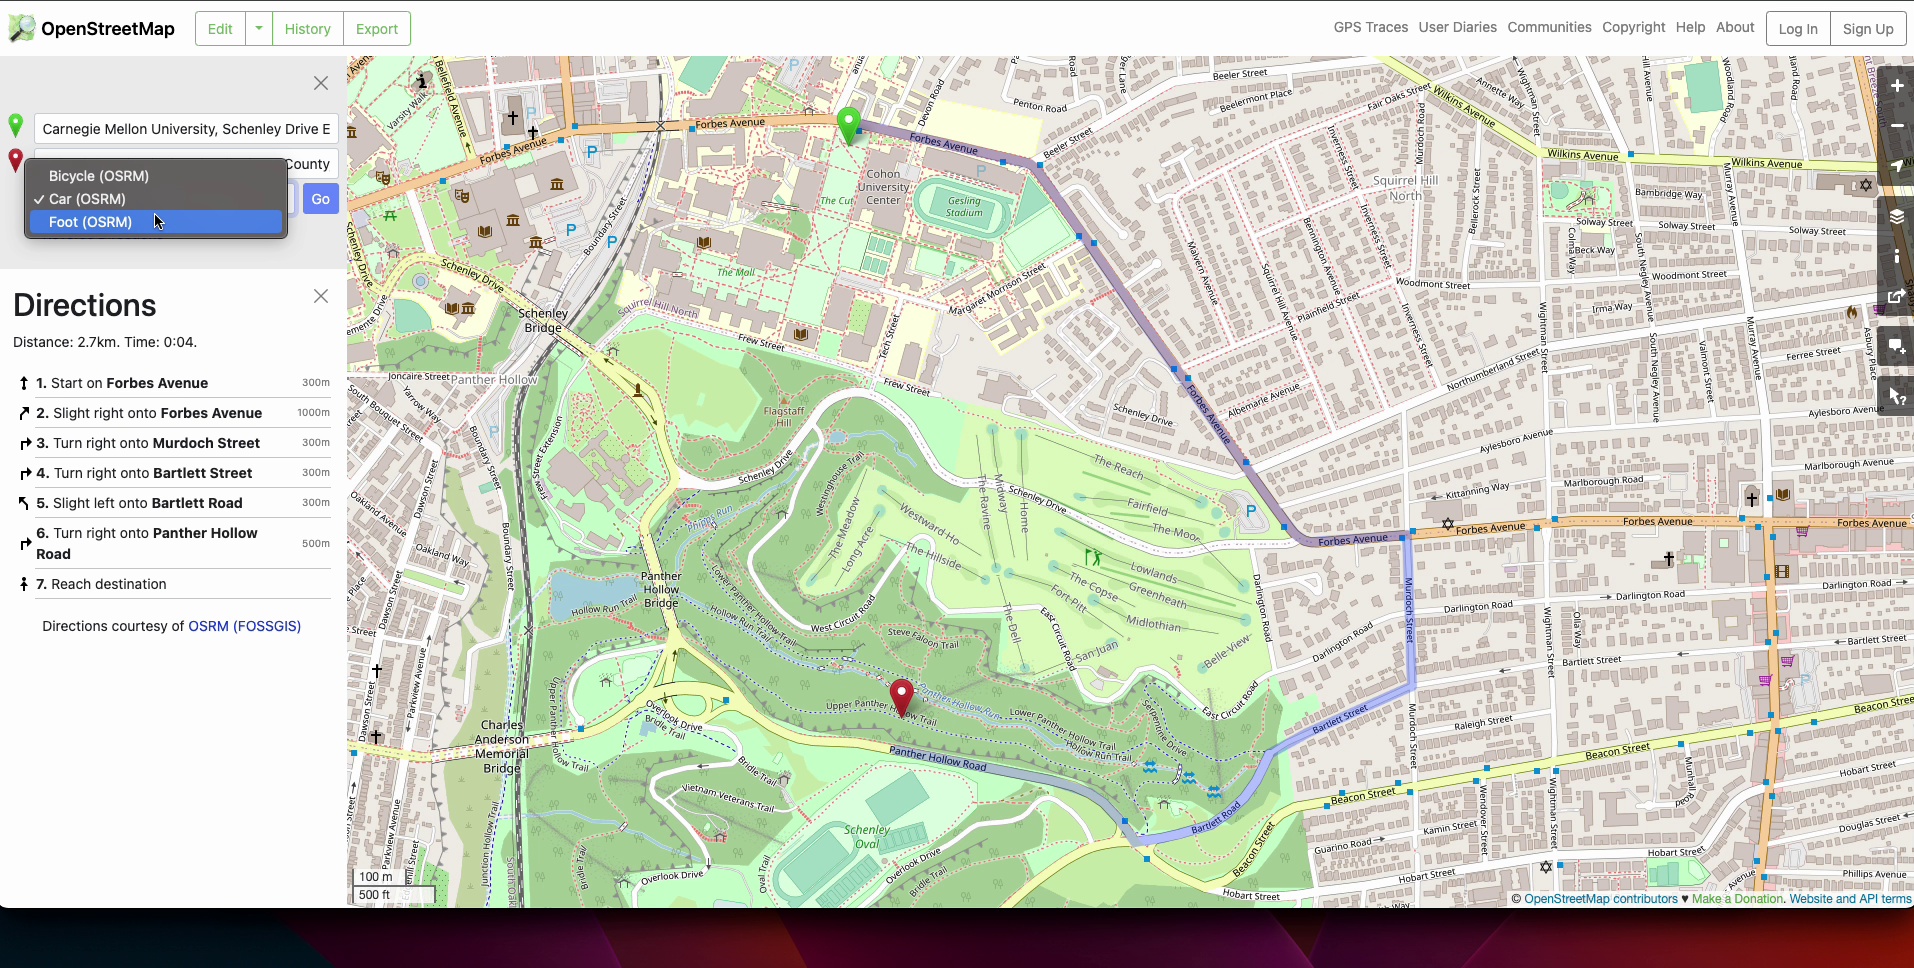The width and height of the screenshot is (1914, 968).
Task: Show my location on the map
Action: 1896,166
